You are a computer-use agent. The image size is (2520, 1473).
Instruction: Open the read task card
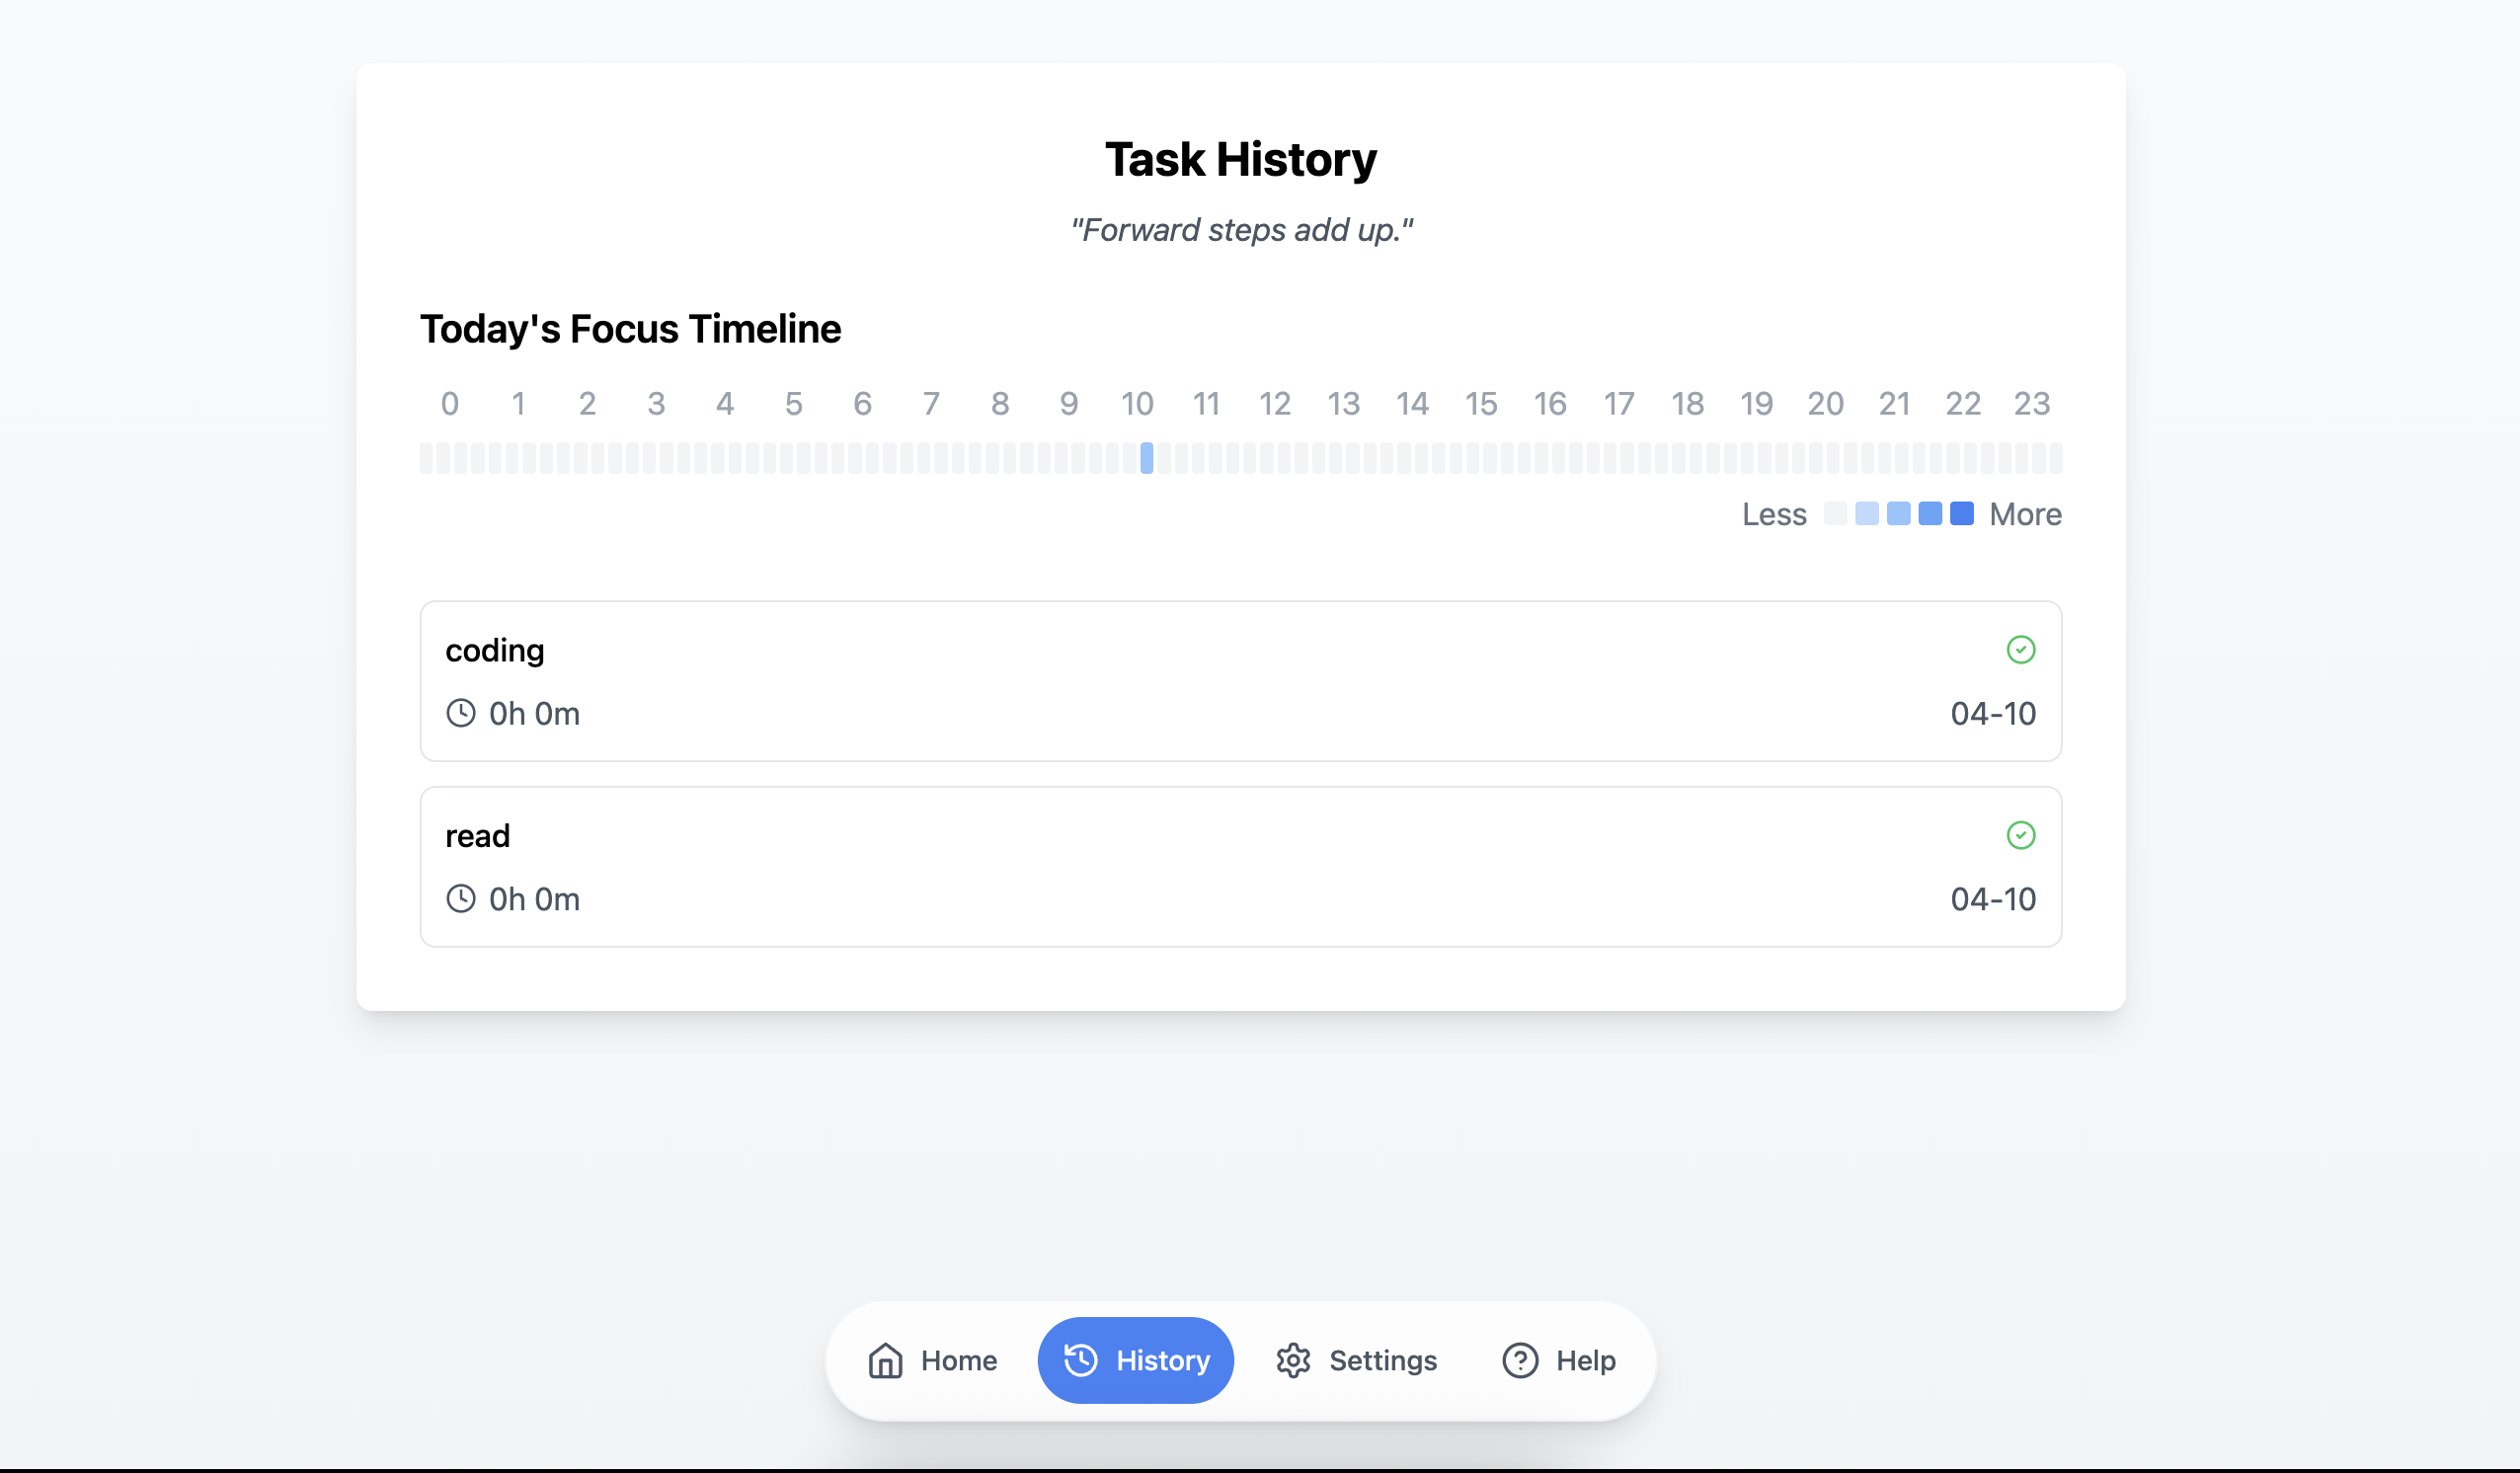point(1241,867)
